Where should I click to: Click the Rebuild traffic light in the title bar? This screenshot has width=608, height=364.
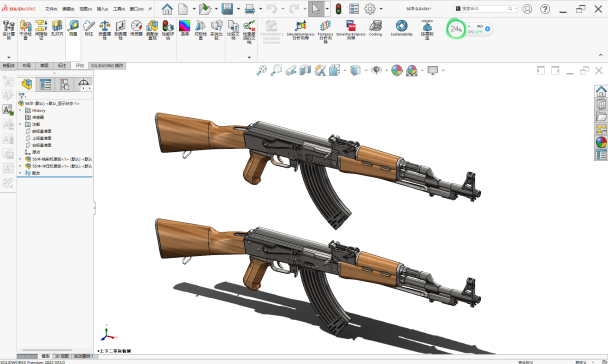[339, 9]
